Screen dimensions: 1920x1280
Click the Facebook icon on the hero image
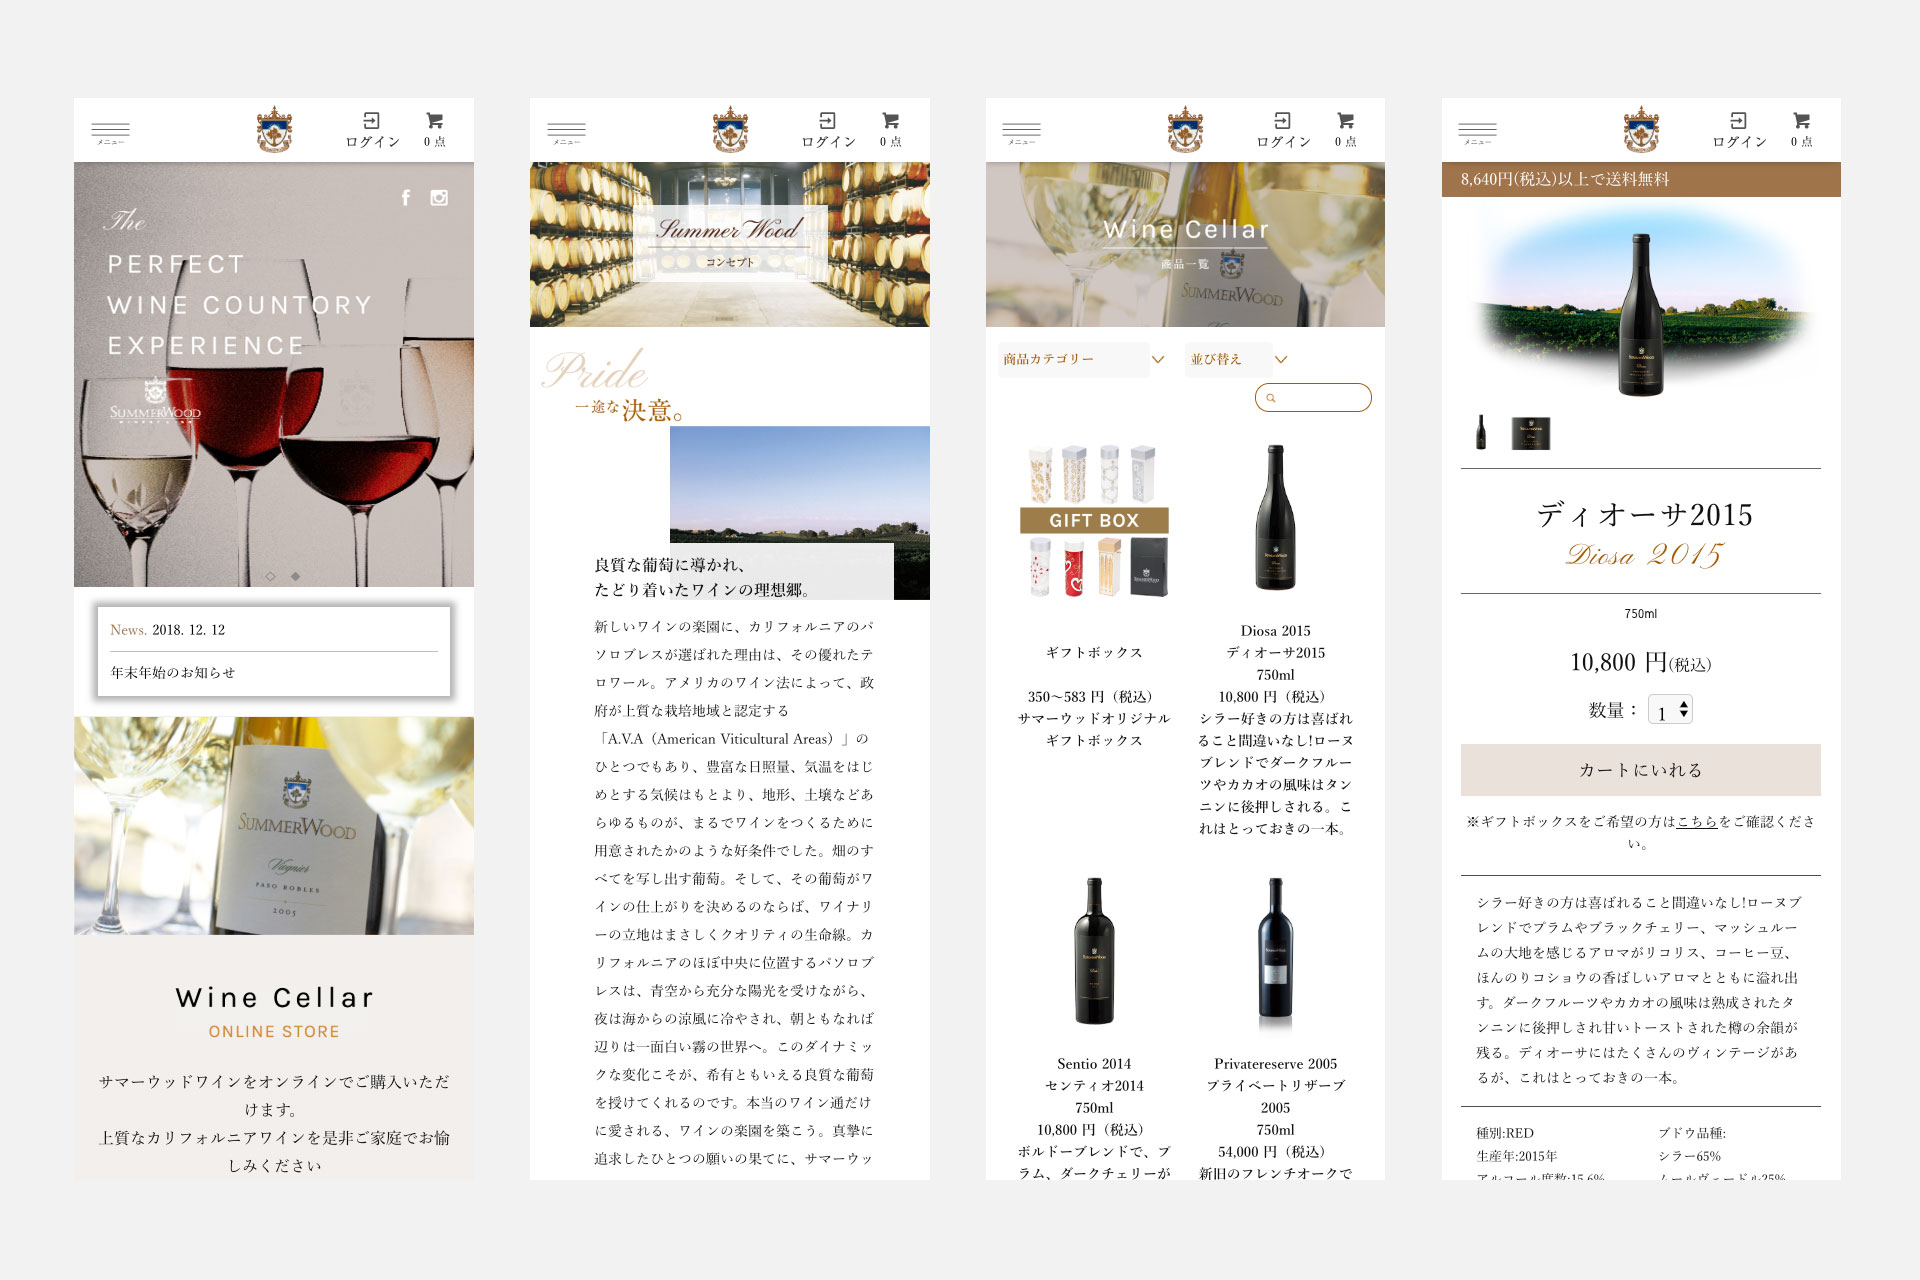(406, 198)
